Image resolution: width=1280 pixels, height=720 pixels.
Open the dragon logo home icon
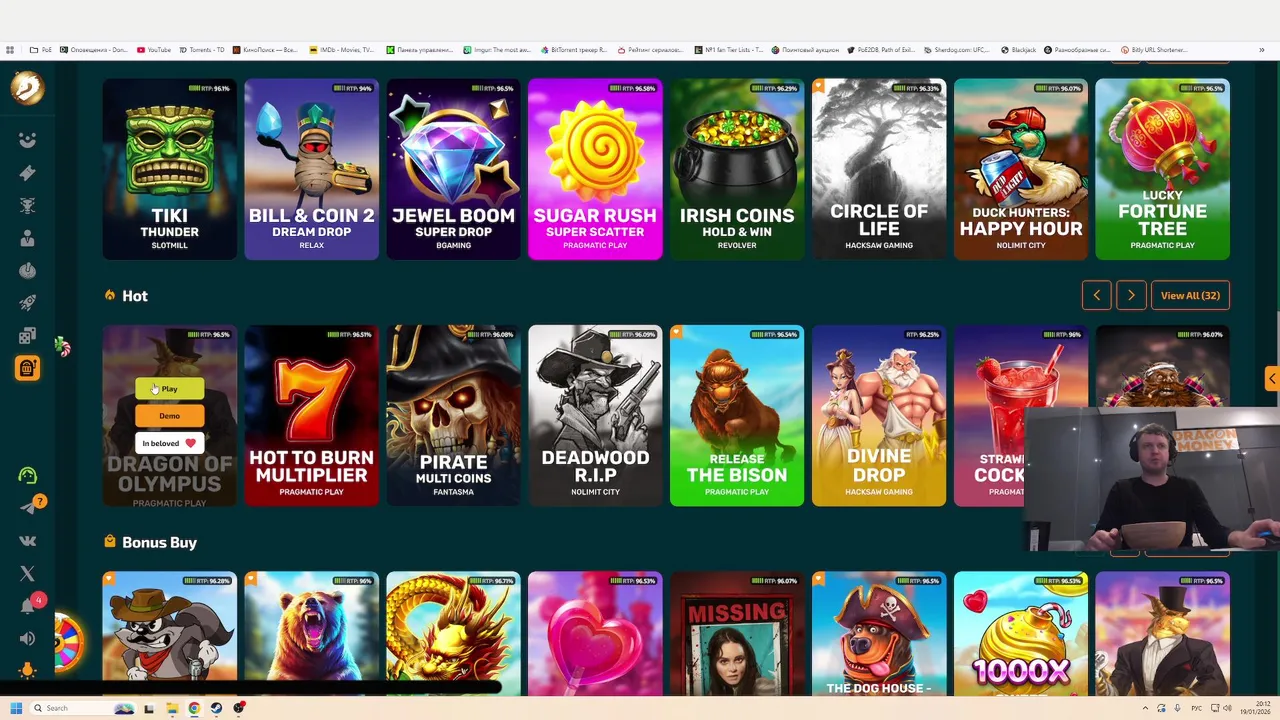[27, 88]
